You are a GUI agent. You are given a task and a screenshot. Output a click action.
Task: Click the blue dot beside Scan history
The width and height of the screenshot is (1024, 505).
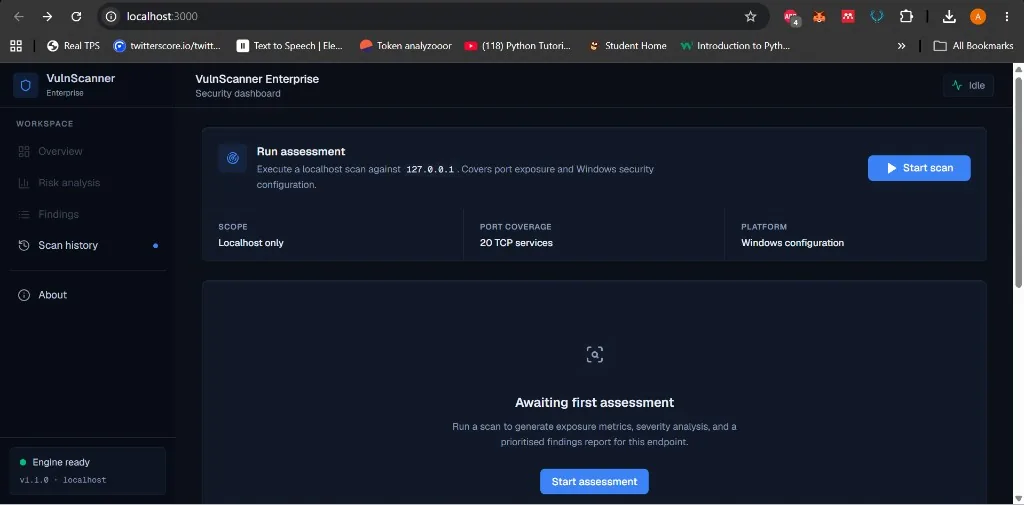(x=155, y=246)
